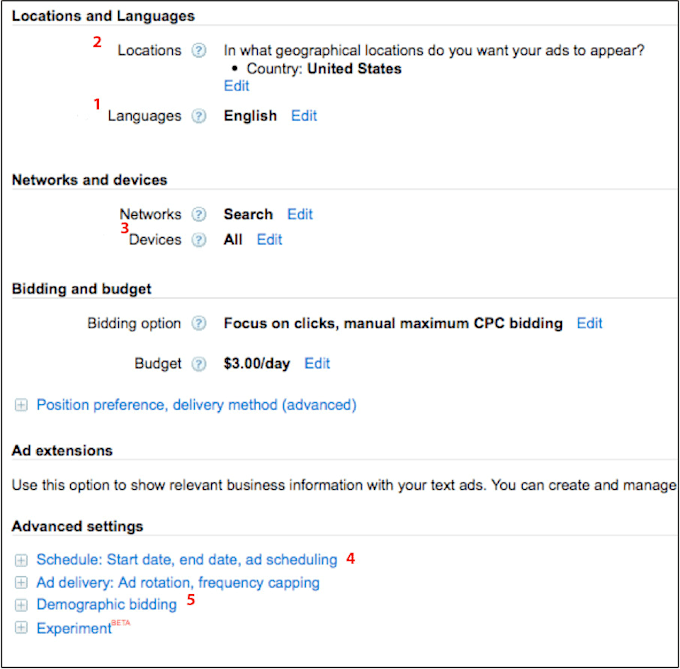Open Schedule start date, end date link
The width and height of the screenshot is (680, 669).
pos(187,560)
